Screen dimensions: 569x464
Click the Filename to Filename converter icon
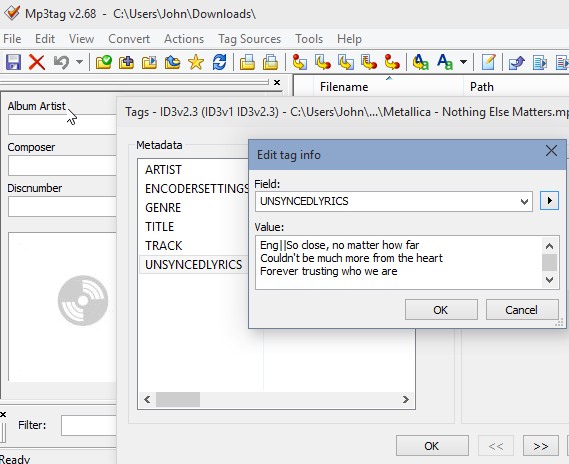(346, 62)
